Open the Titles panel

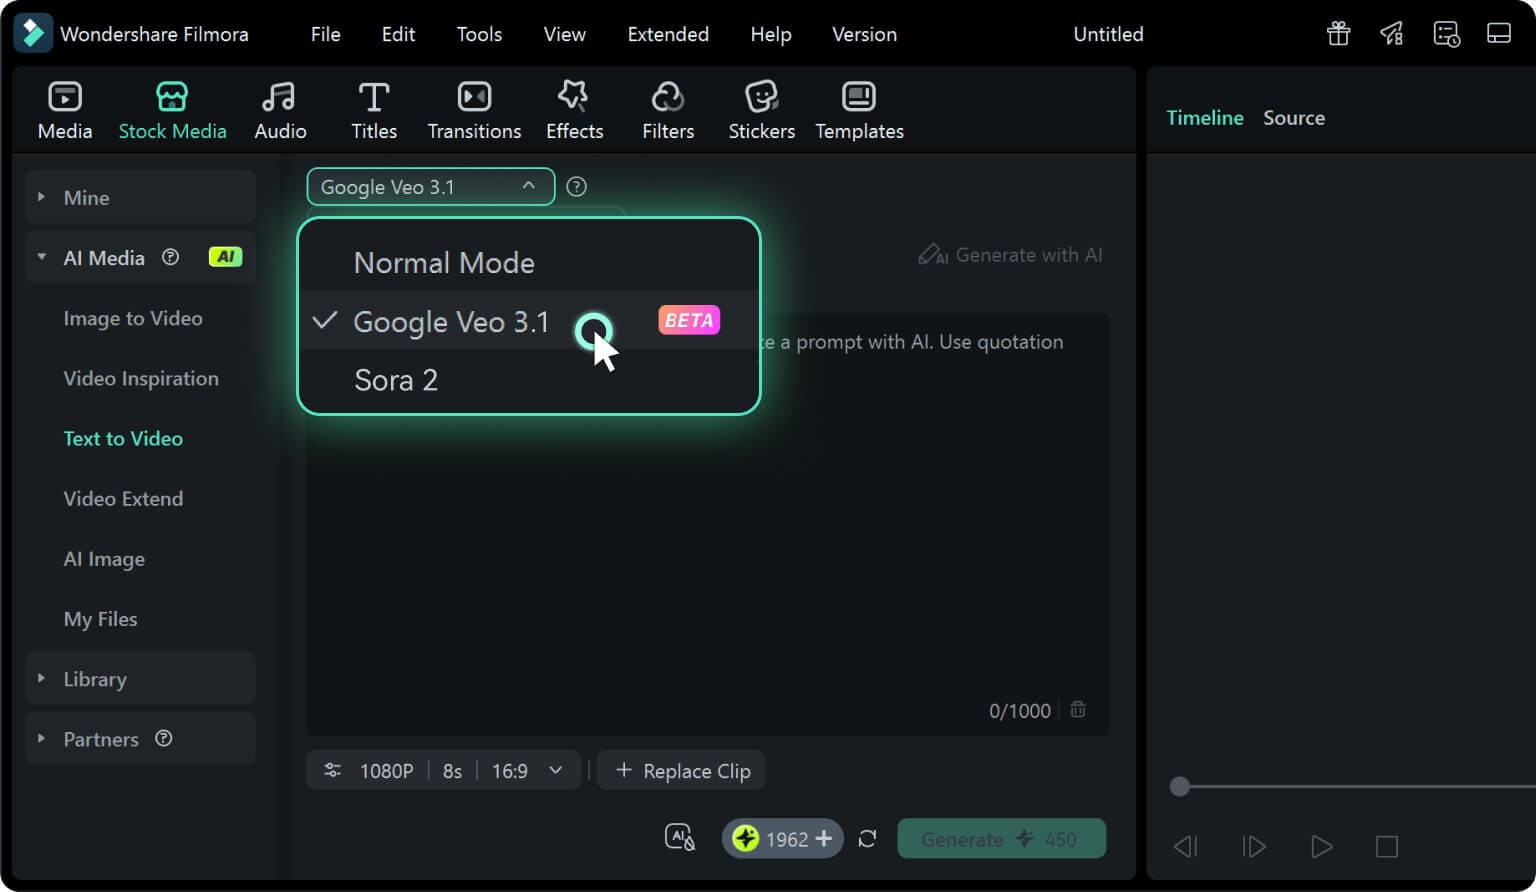(374, 109)
